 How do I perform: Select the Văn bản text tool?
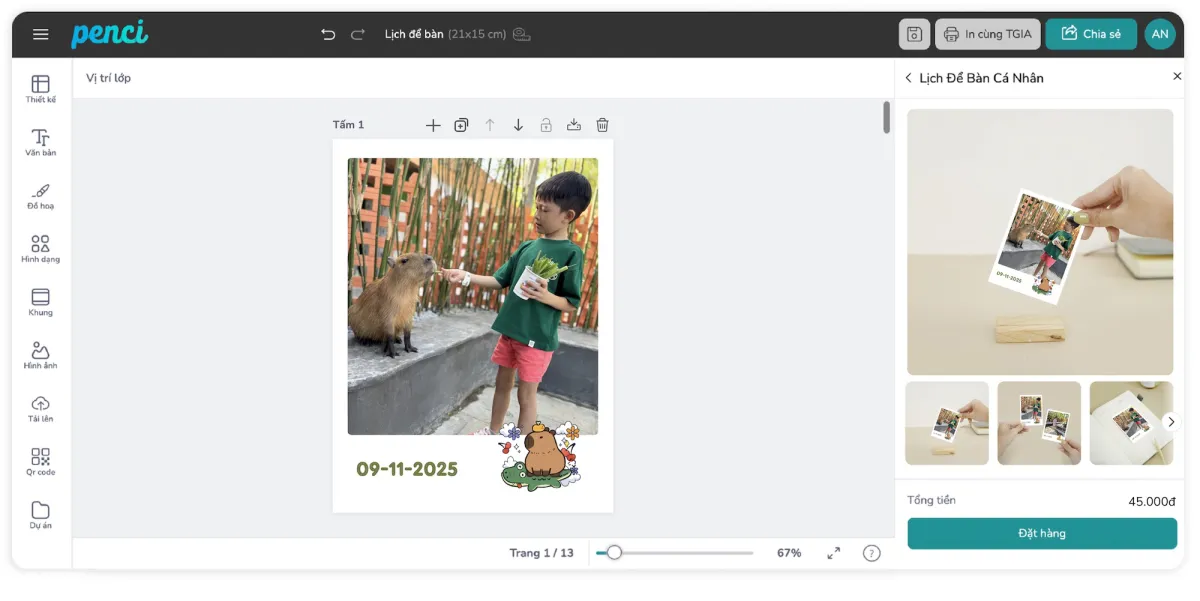pyautogui.click(x=41, y=142)
